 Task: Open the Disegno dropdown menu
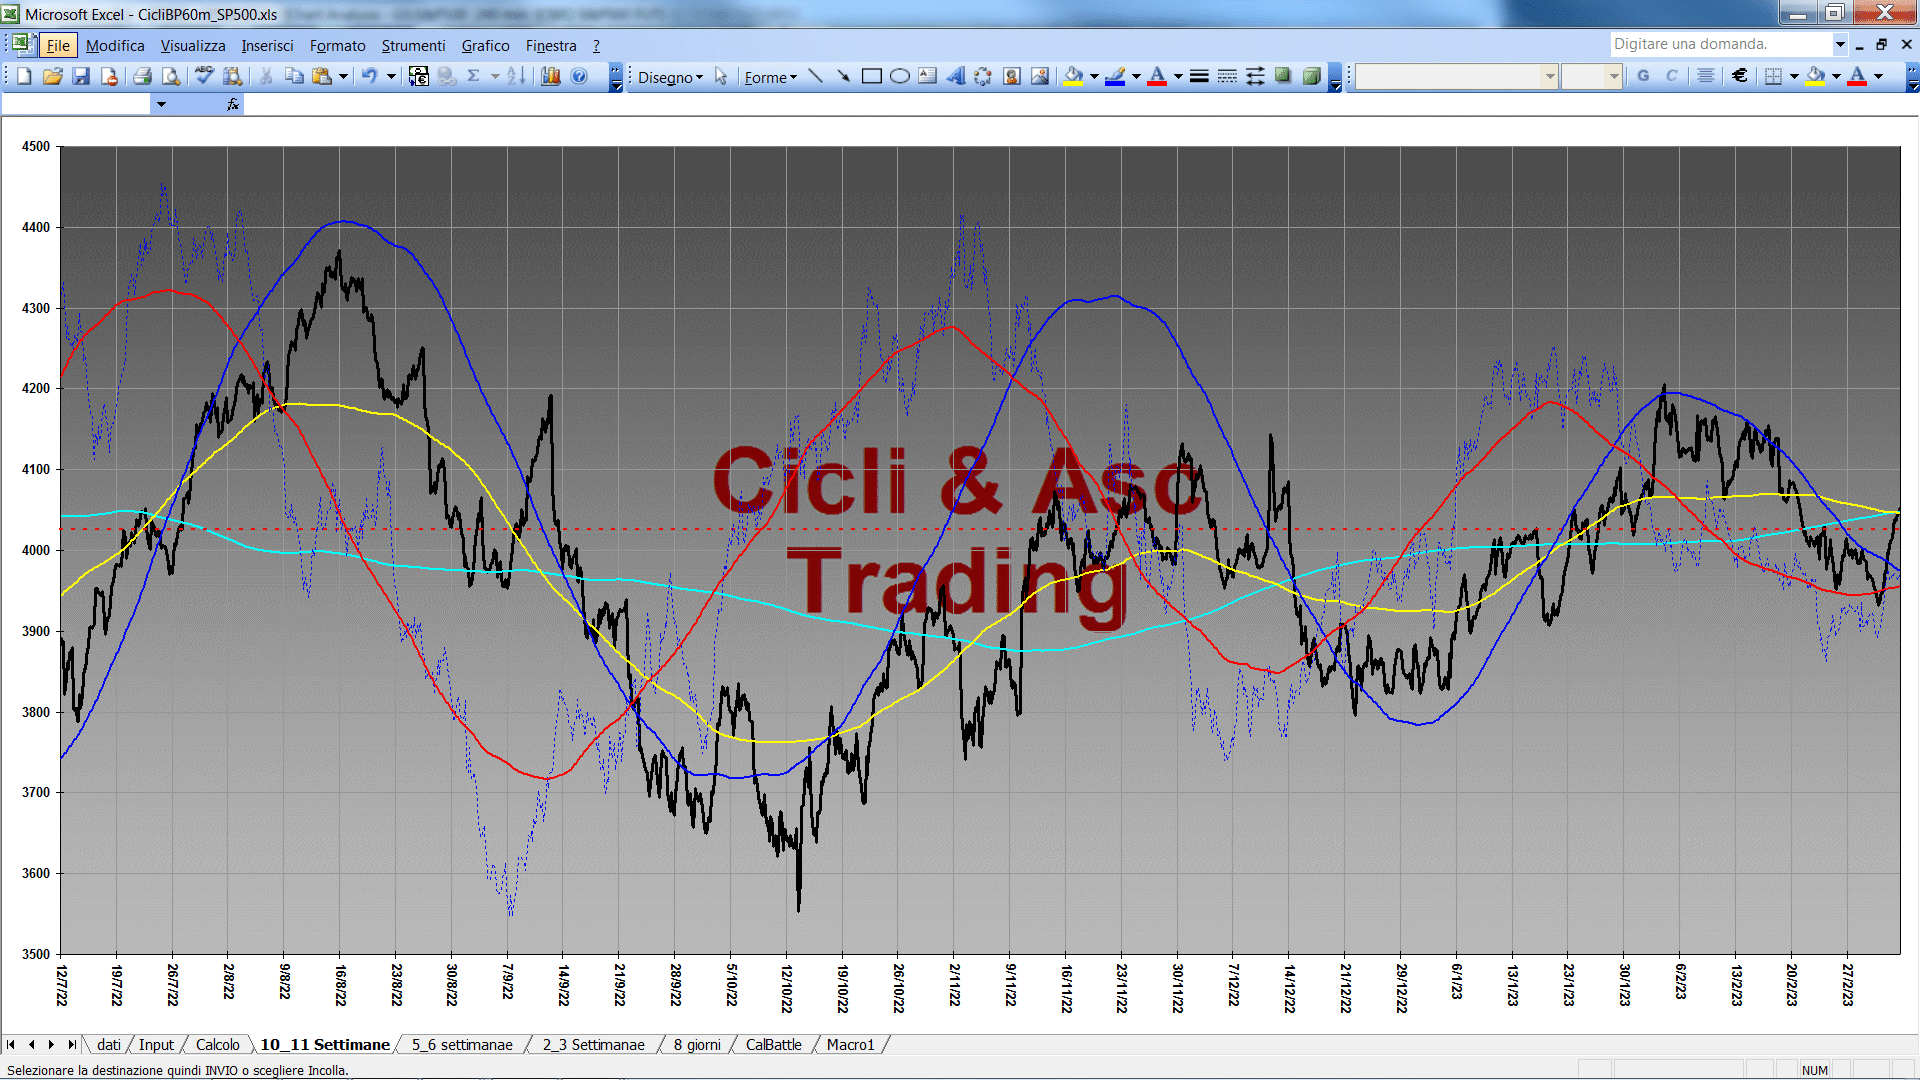click(x=670, y=77)
